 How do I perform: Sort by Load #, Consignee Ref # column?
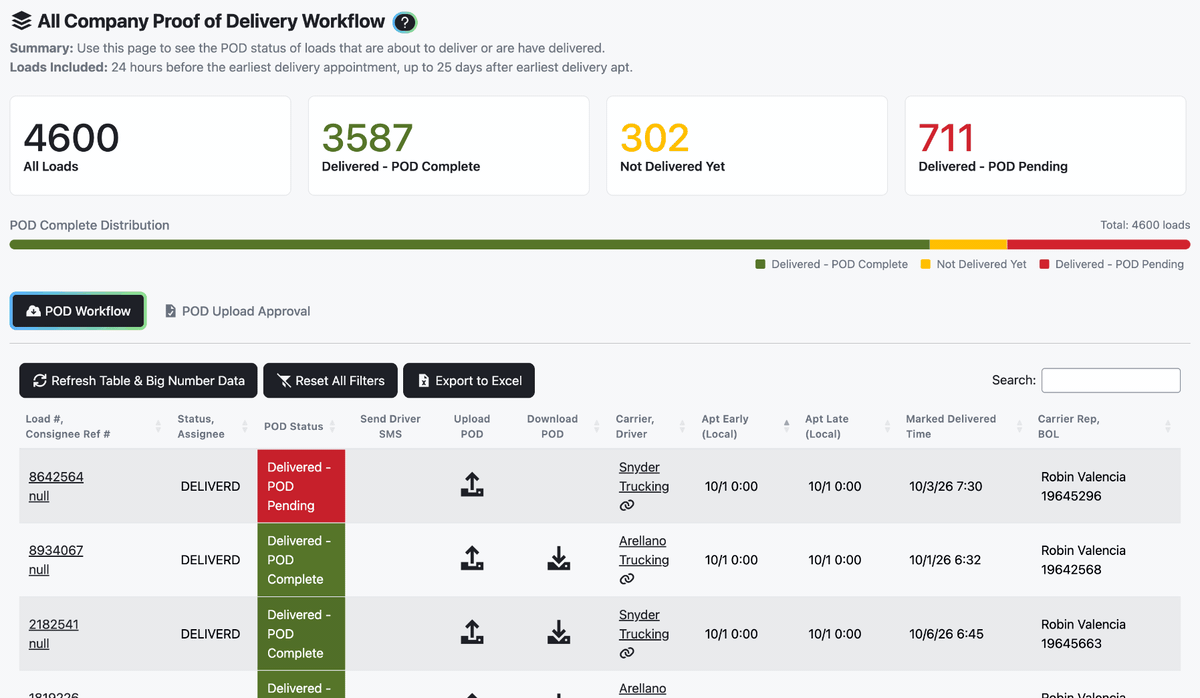94,426
